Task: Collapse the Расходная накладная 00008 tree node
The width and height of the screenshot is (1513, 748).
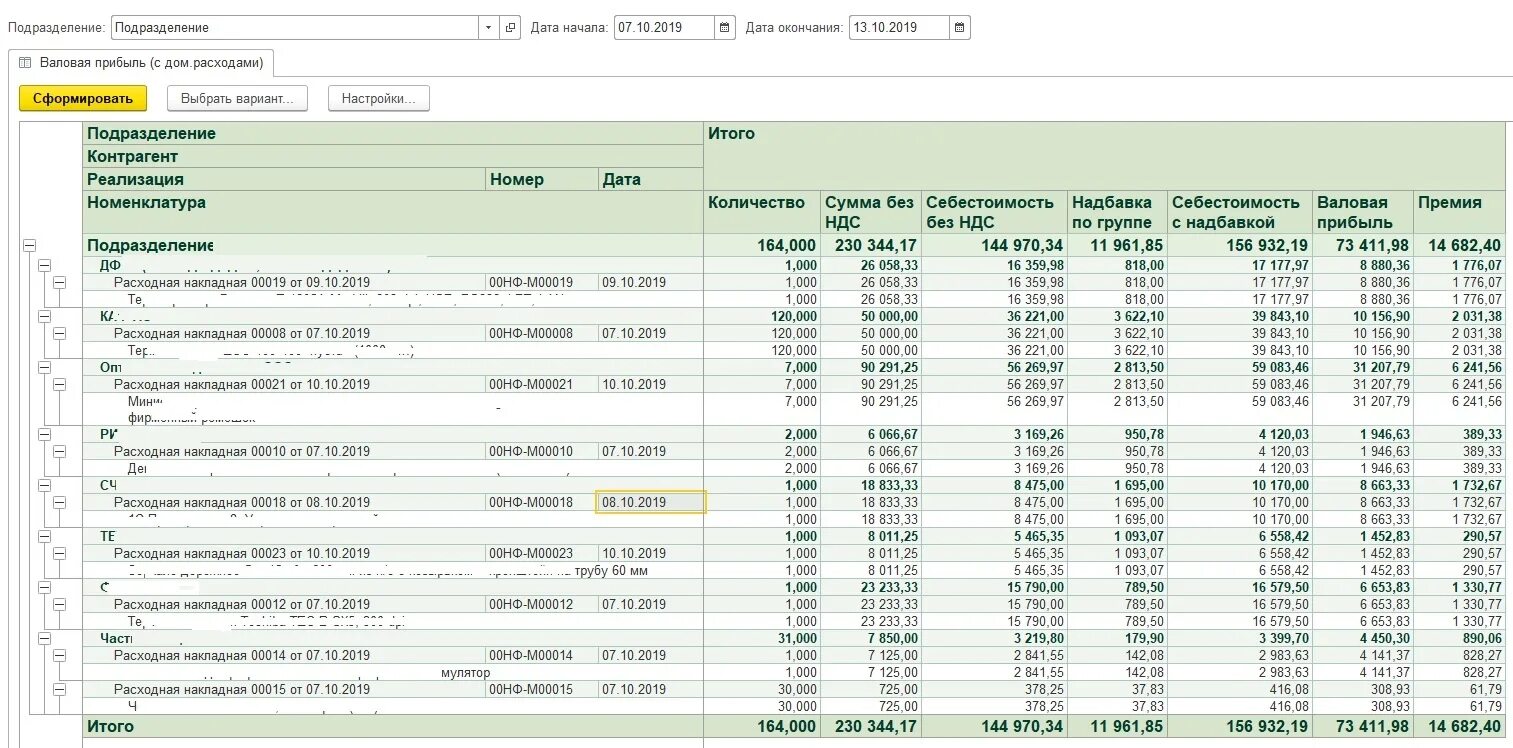Action: [x=59, y=333]
